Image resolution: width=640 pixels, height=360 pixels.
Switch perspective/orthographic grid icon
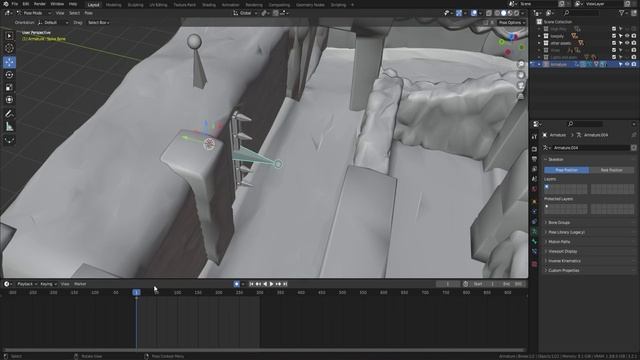click(521, 96)
